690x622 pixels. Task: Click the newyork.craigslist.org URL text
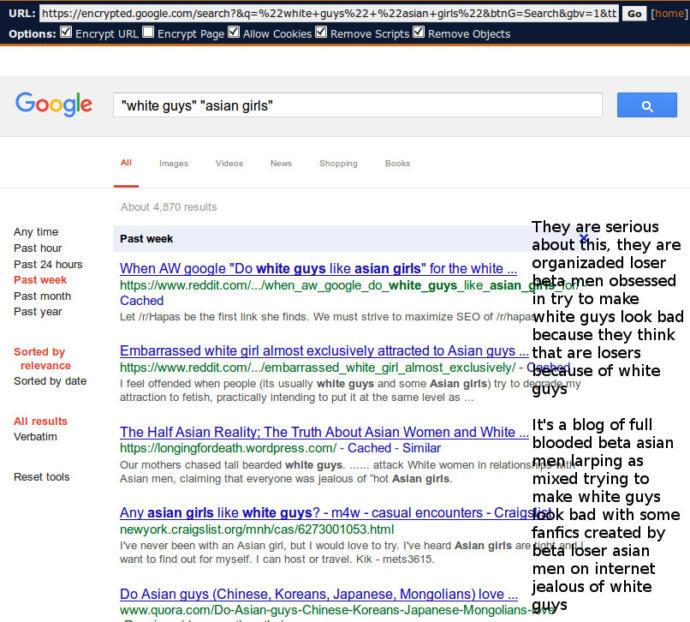tap(257, 530)
